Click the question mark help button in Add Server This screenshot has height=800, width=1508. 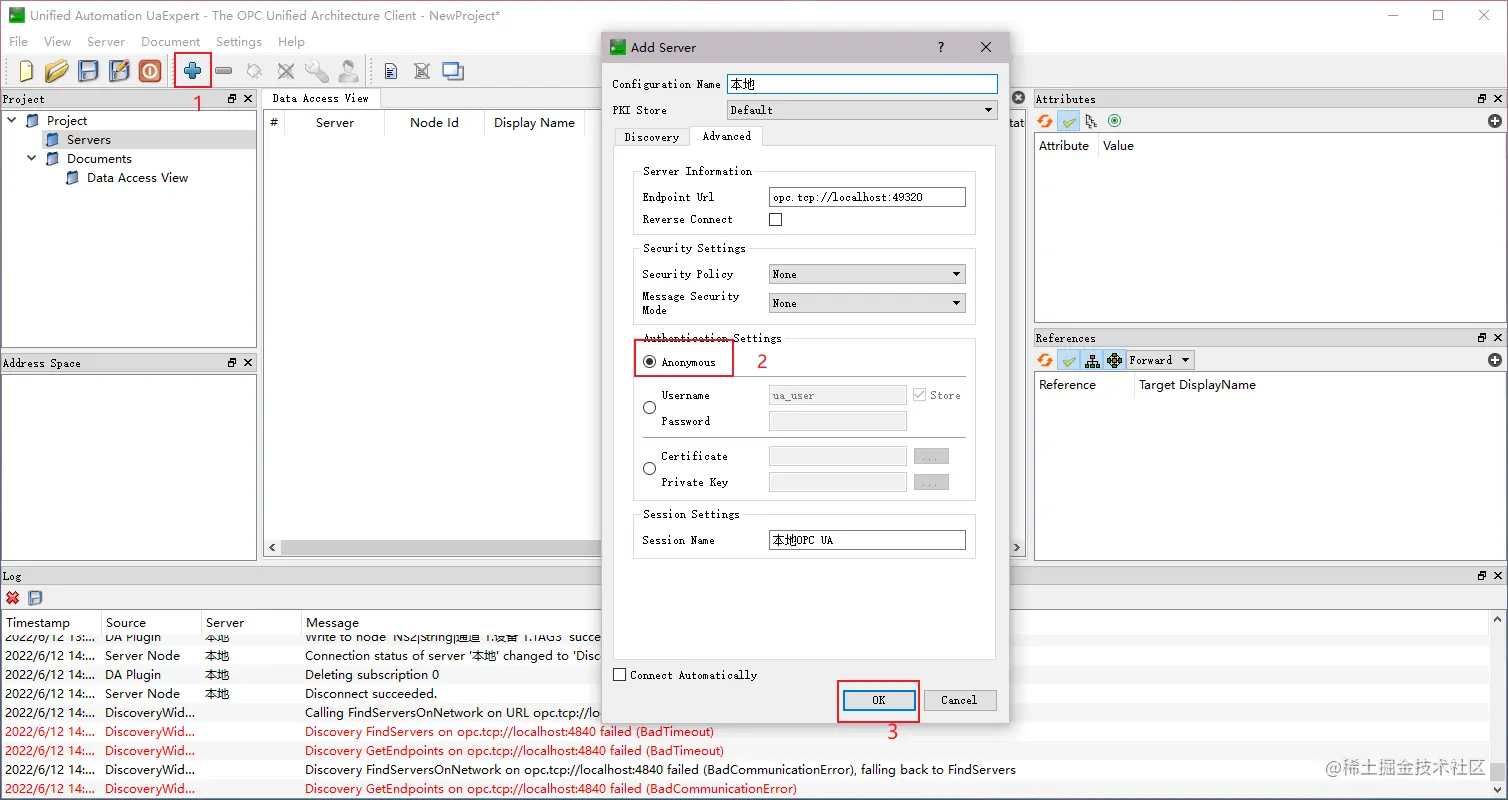pyautogui.click(x=941, y=47)
